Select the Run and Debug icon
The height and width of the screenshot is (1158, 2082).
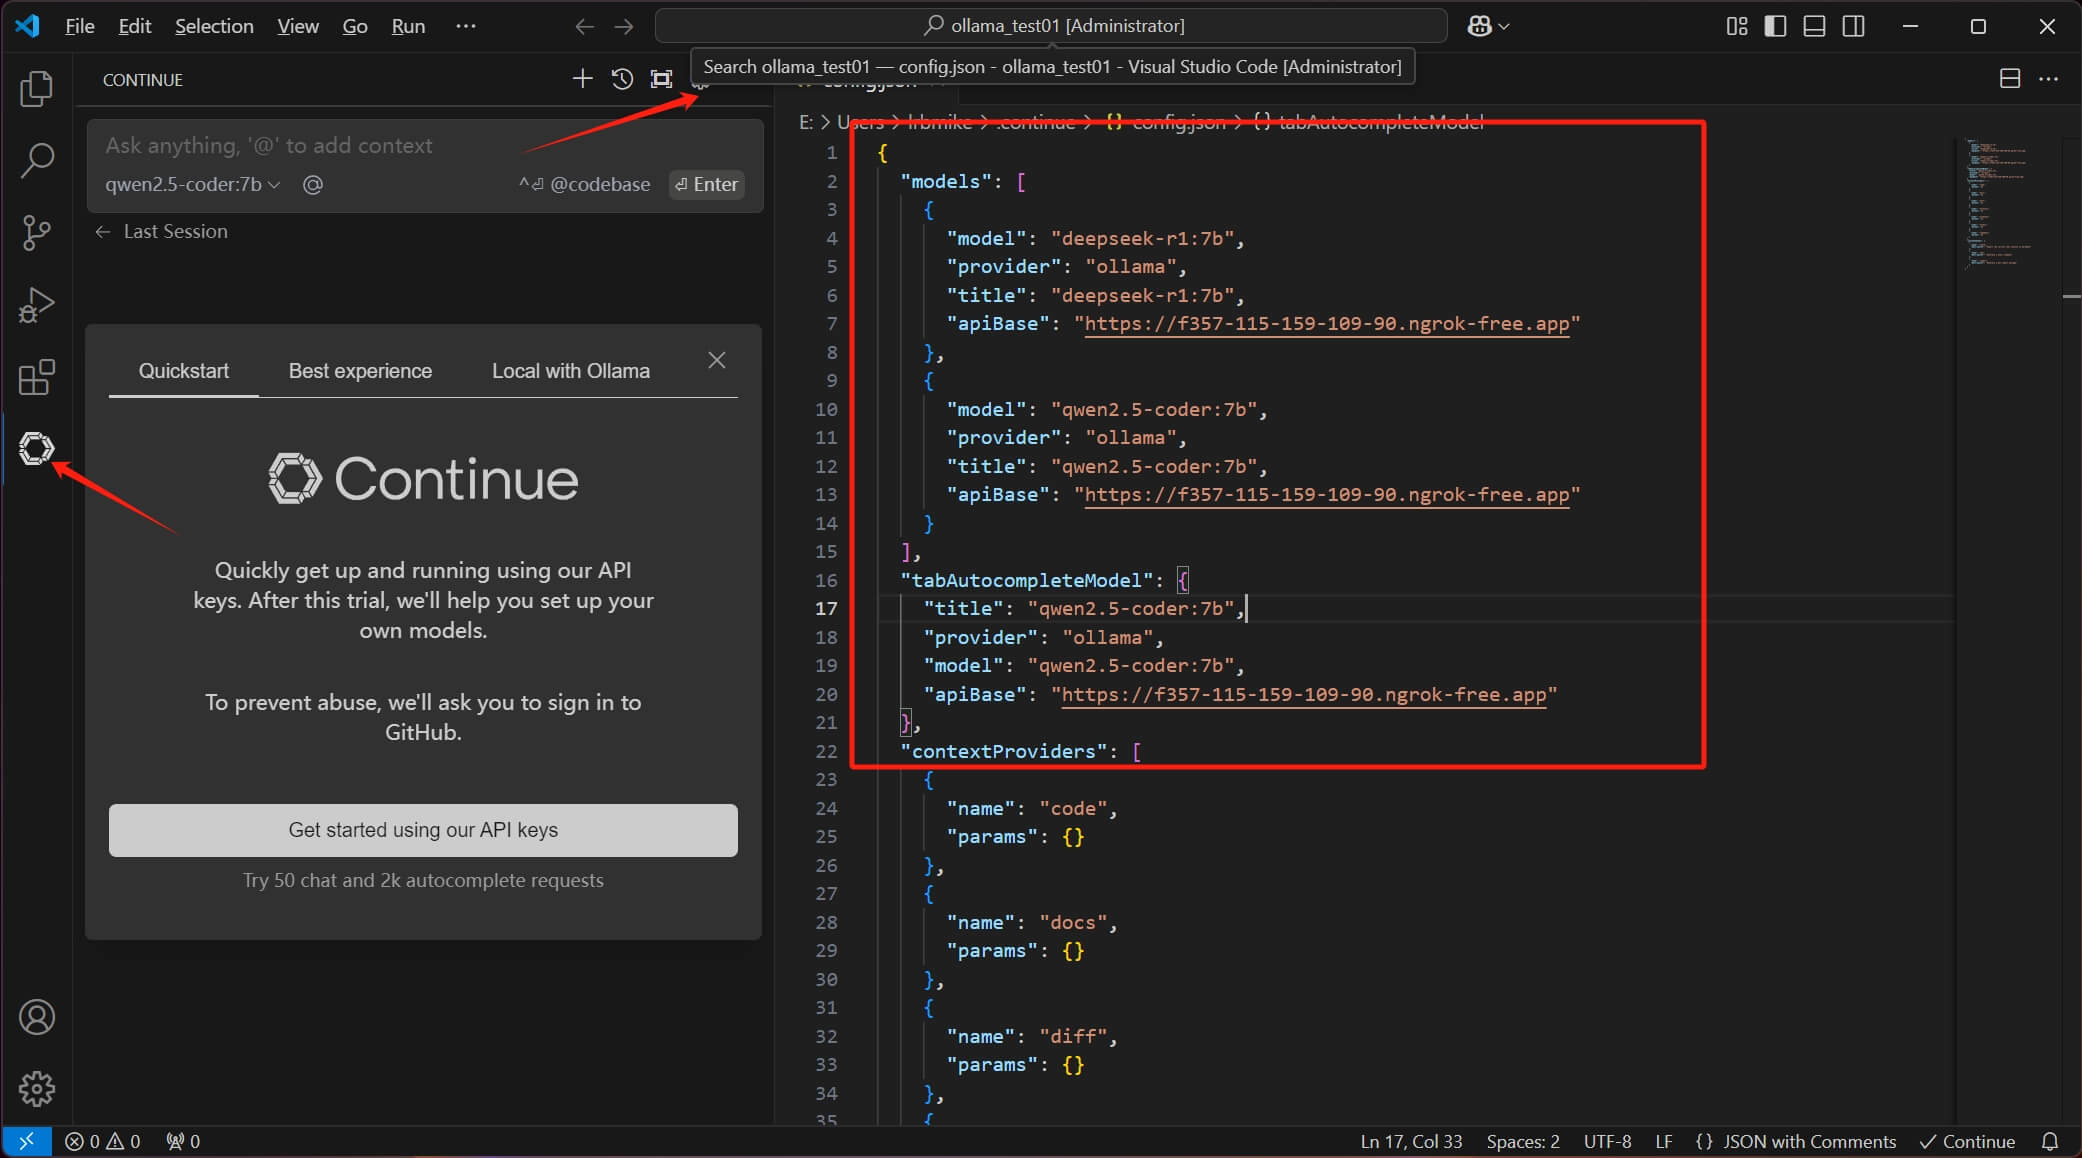pos(37,305)
